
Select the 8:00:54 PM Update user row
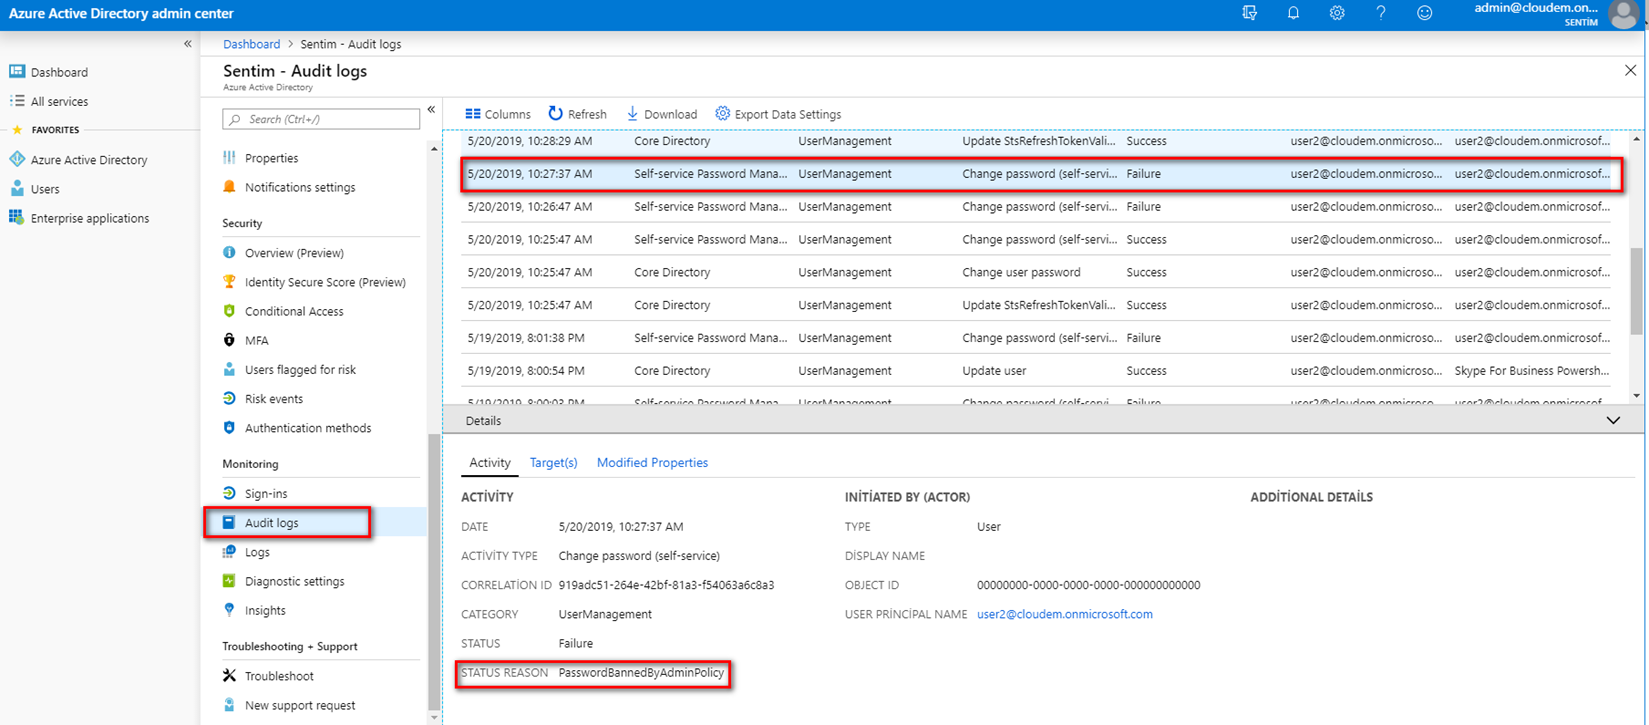point(1036,371)
